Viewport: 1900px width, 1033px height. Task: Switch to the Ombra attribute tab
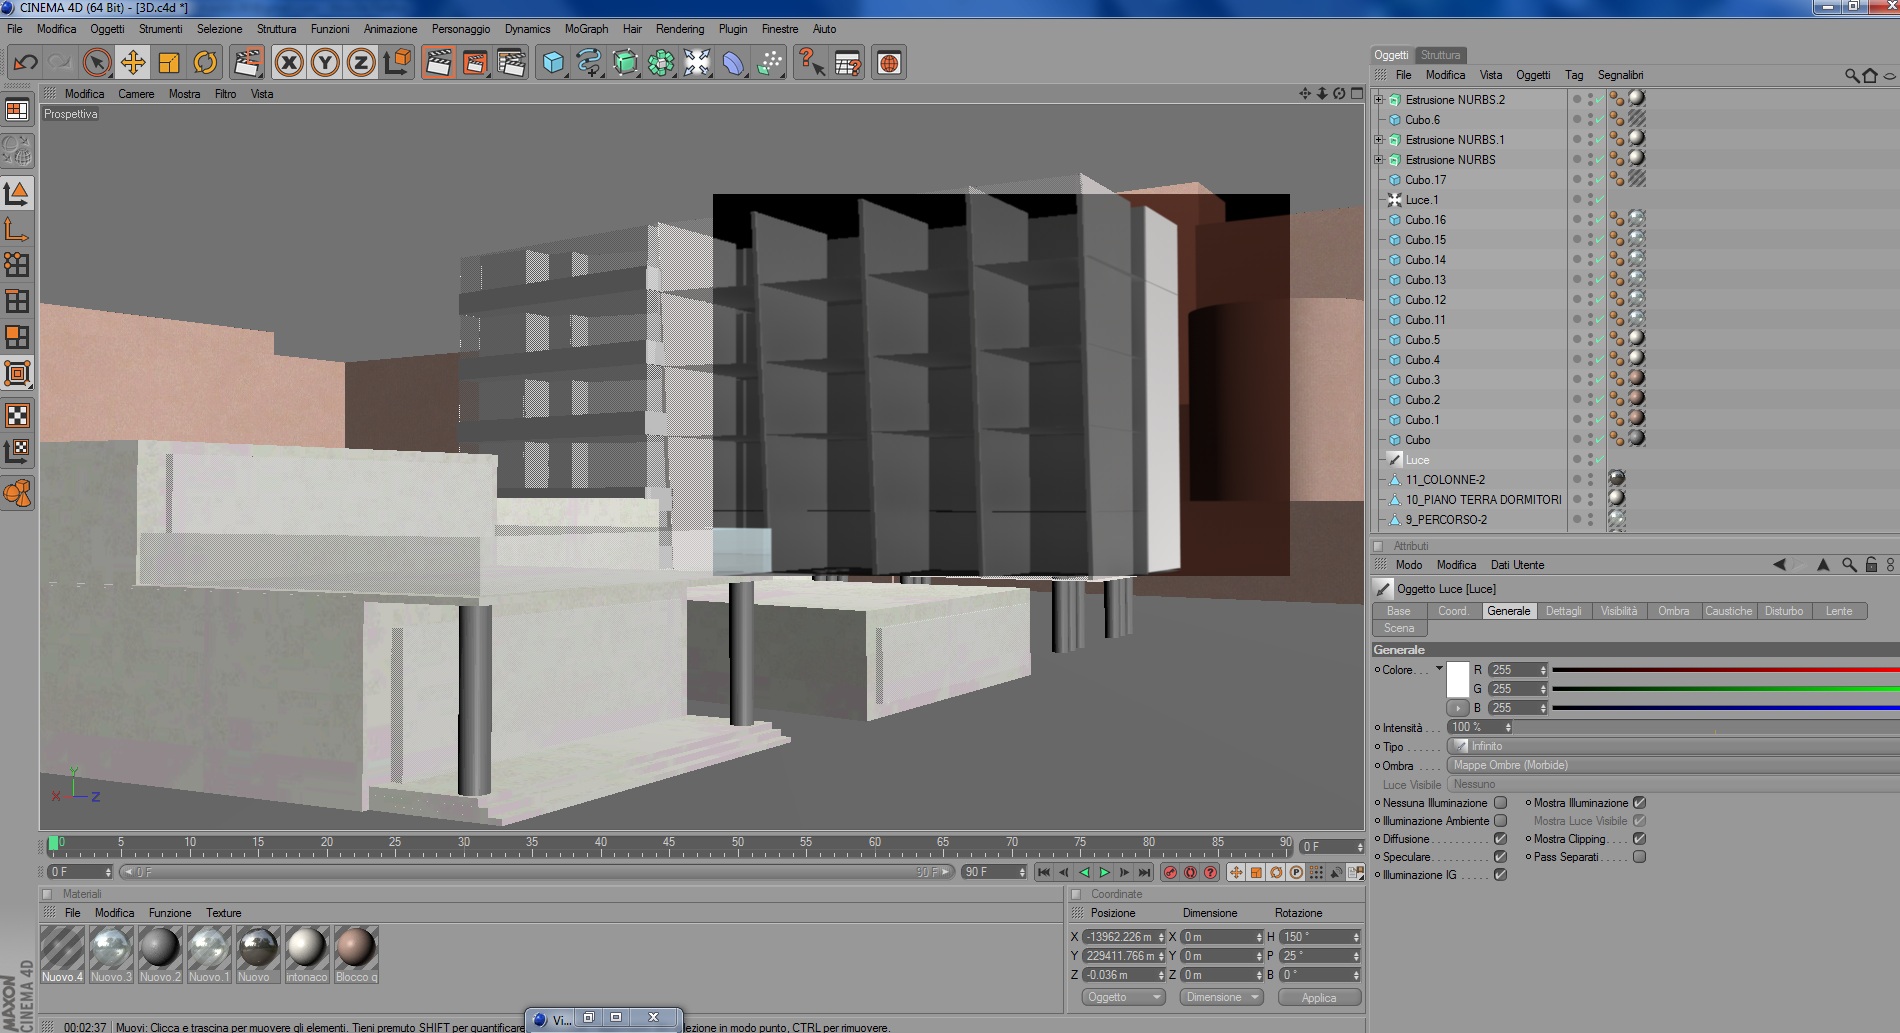point(1674,611)
